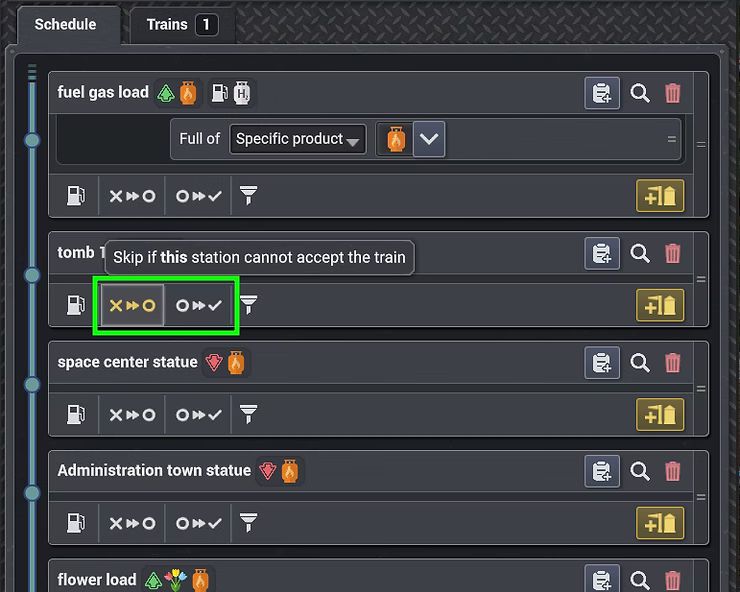Switch to the Trains tab
Image resolution: width=740 pixels, height=592 pixels.
(x=182, y=25)
